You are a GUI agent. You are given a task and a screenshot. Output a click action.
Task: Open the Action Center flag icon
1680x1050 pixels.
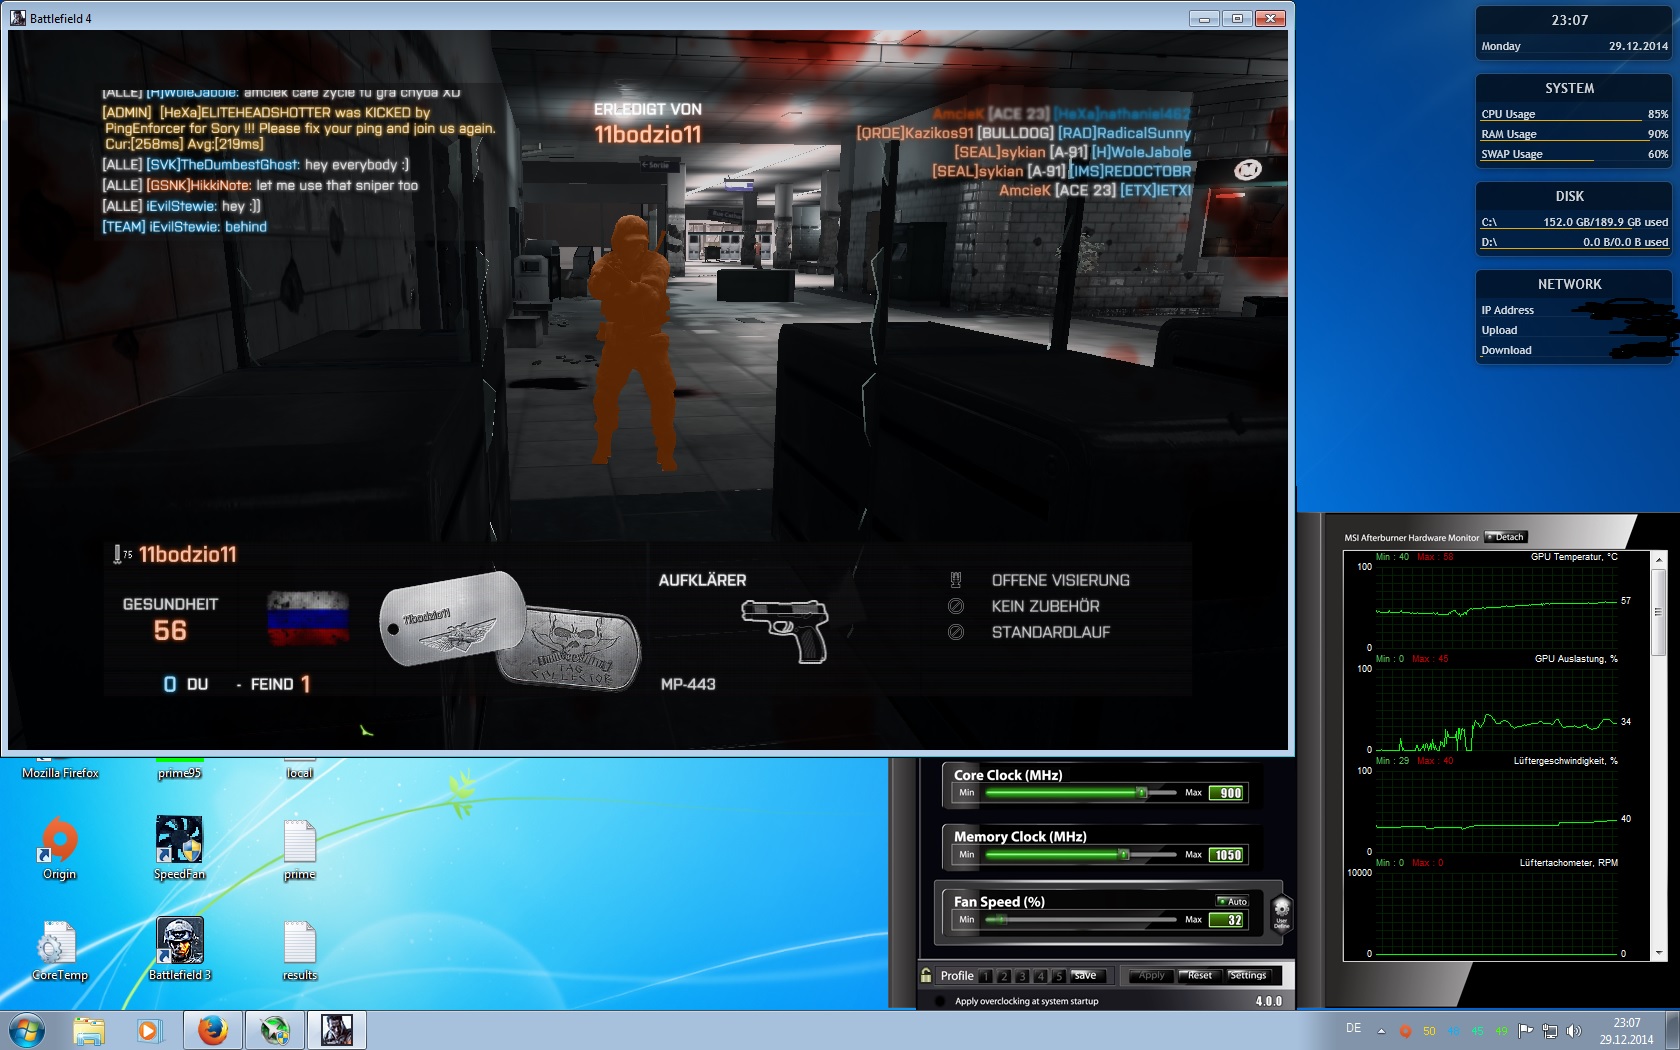[1525, 1031]
